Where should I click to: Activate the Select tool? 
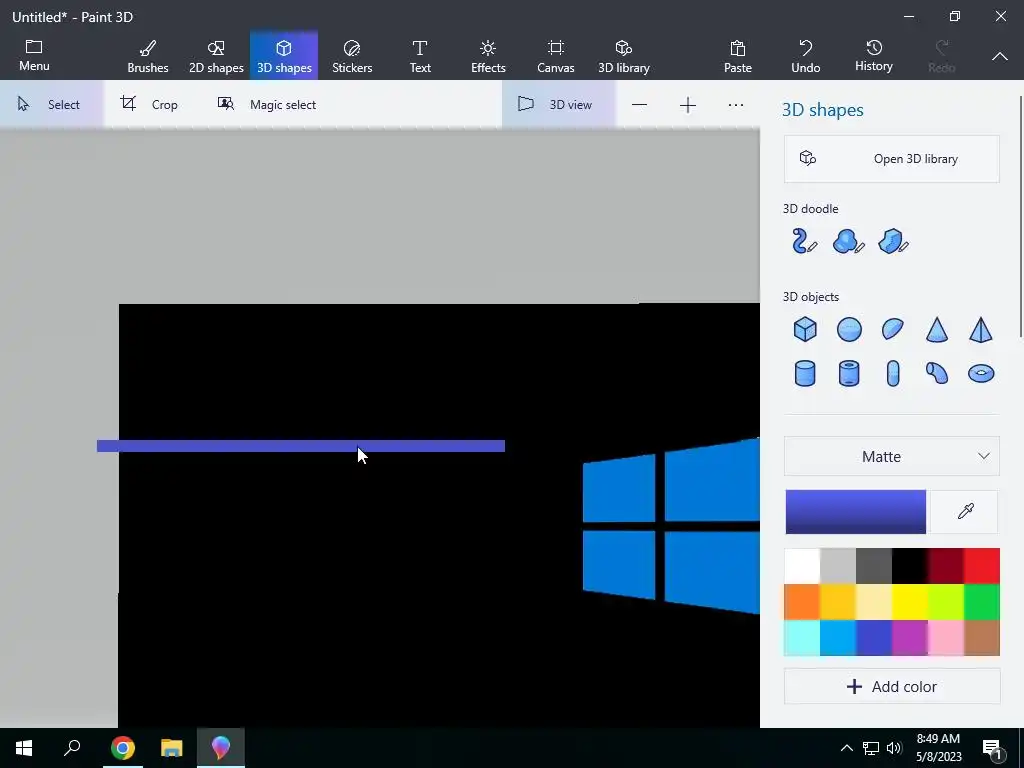point(51,104)
